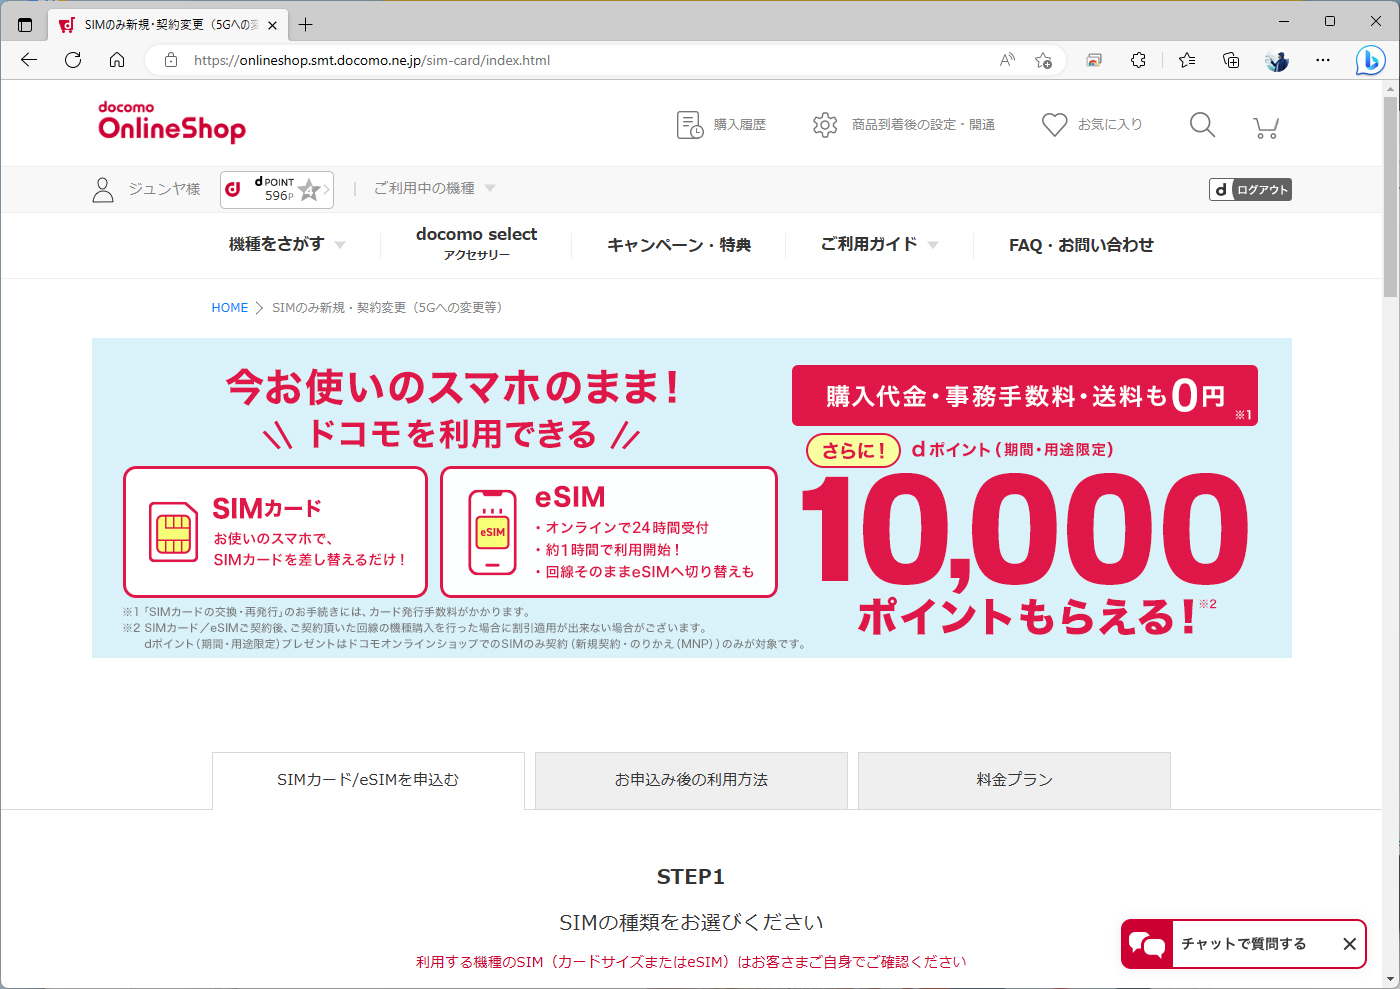Add page to favorites star-plus icon
The width and height of the screenshot is (1400, 989).
[x=1043, y=60]
